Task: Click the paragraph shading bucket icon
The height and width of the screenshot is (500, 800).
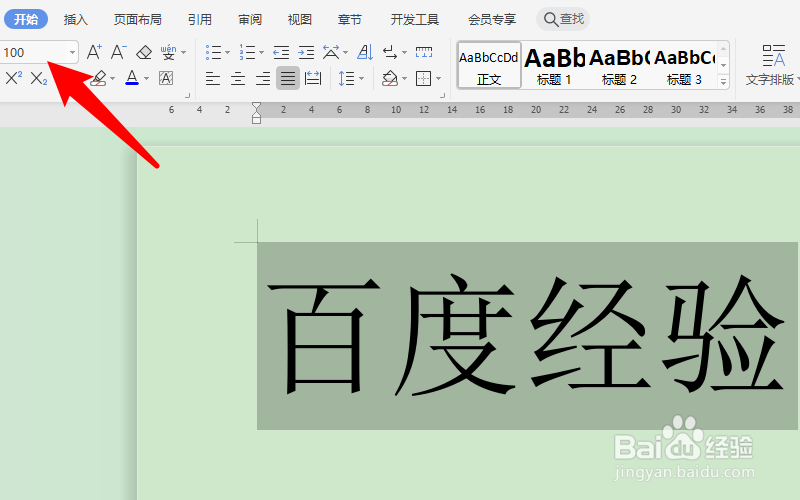Action: [390, 78]
